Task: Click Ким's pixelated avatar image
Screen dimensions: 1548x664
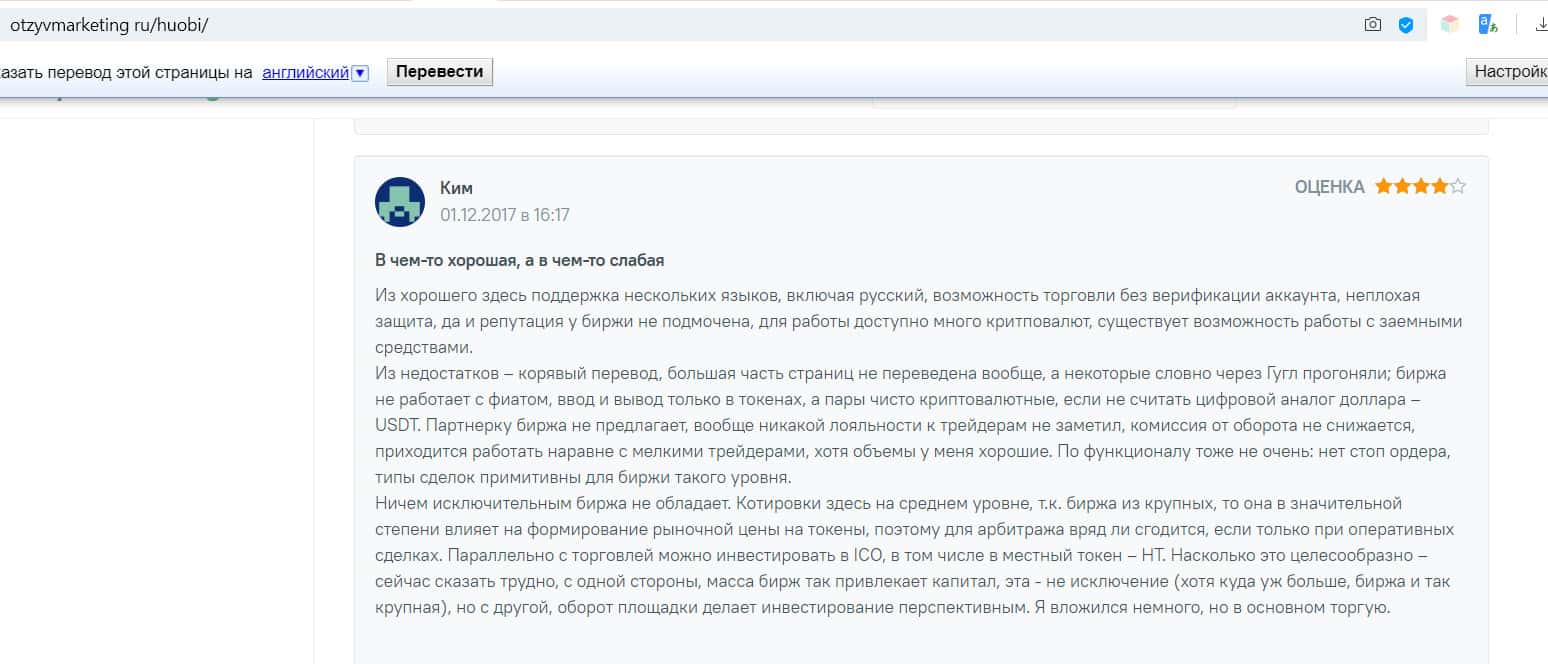Action: (x=400, y=201)
